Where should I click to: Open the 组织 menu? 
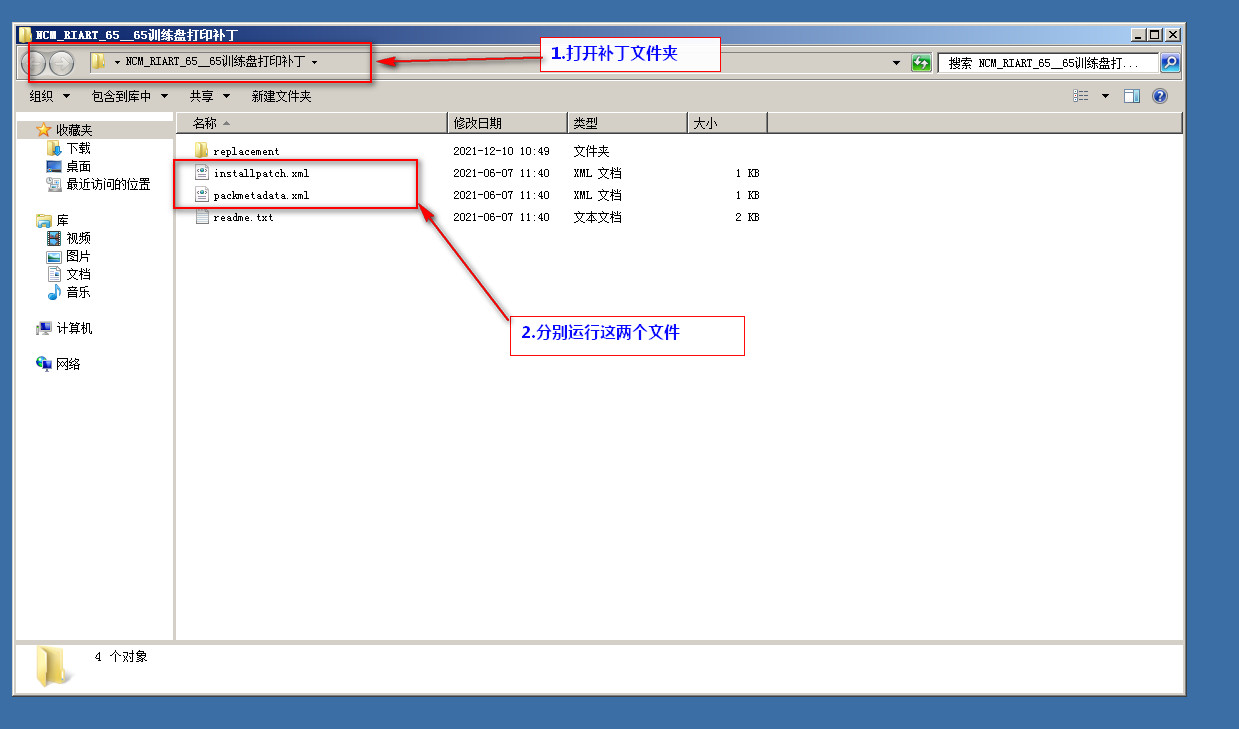point(49,96)
